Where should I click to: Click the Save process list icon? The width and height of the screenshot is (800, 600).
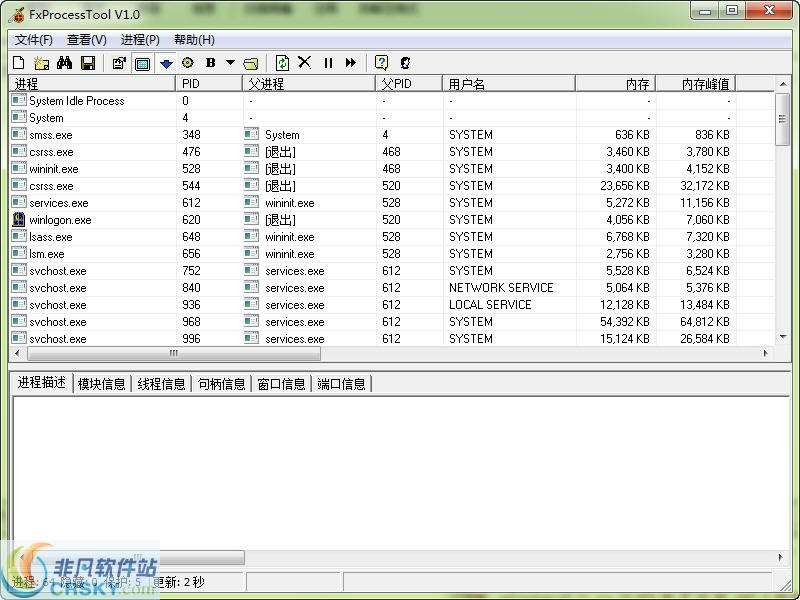pyautogui.click(x=88, y=62)
